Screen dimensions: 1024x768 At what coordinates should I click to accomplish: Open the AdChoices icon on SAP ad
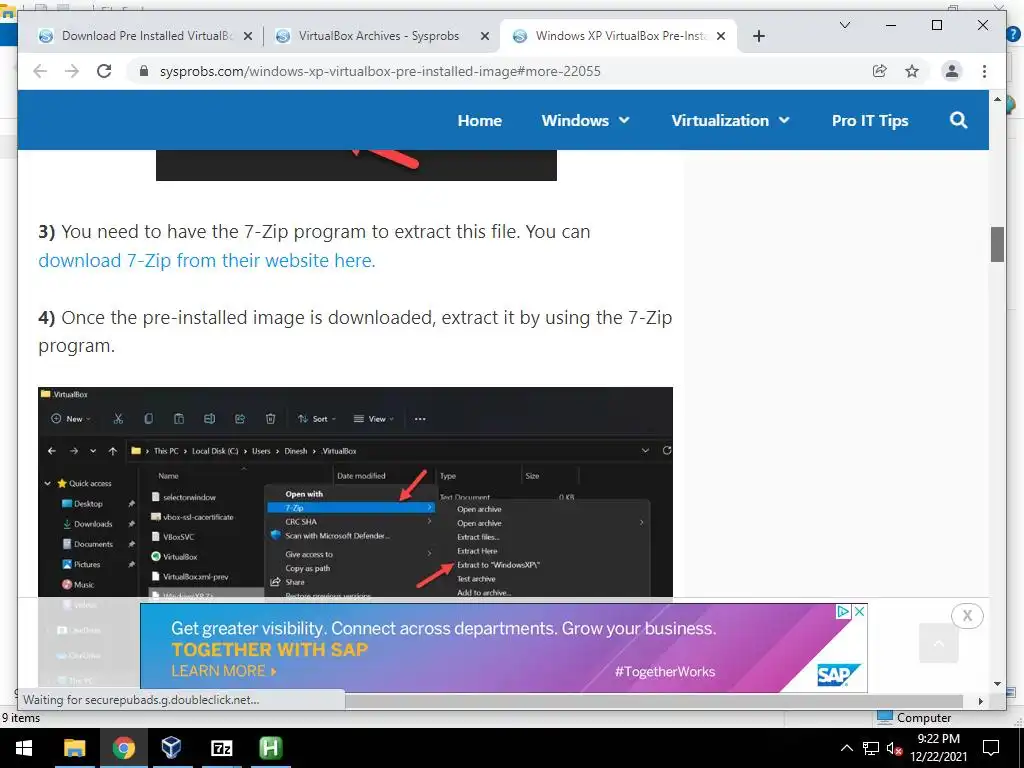tap(843, 611)
